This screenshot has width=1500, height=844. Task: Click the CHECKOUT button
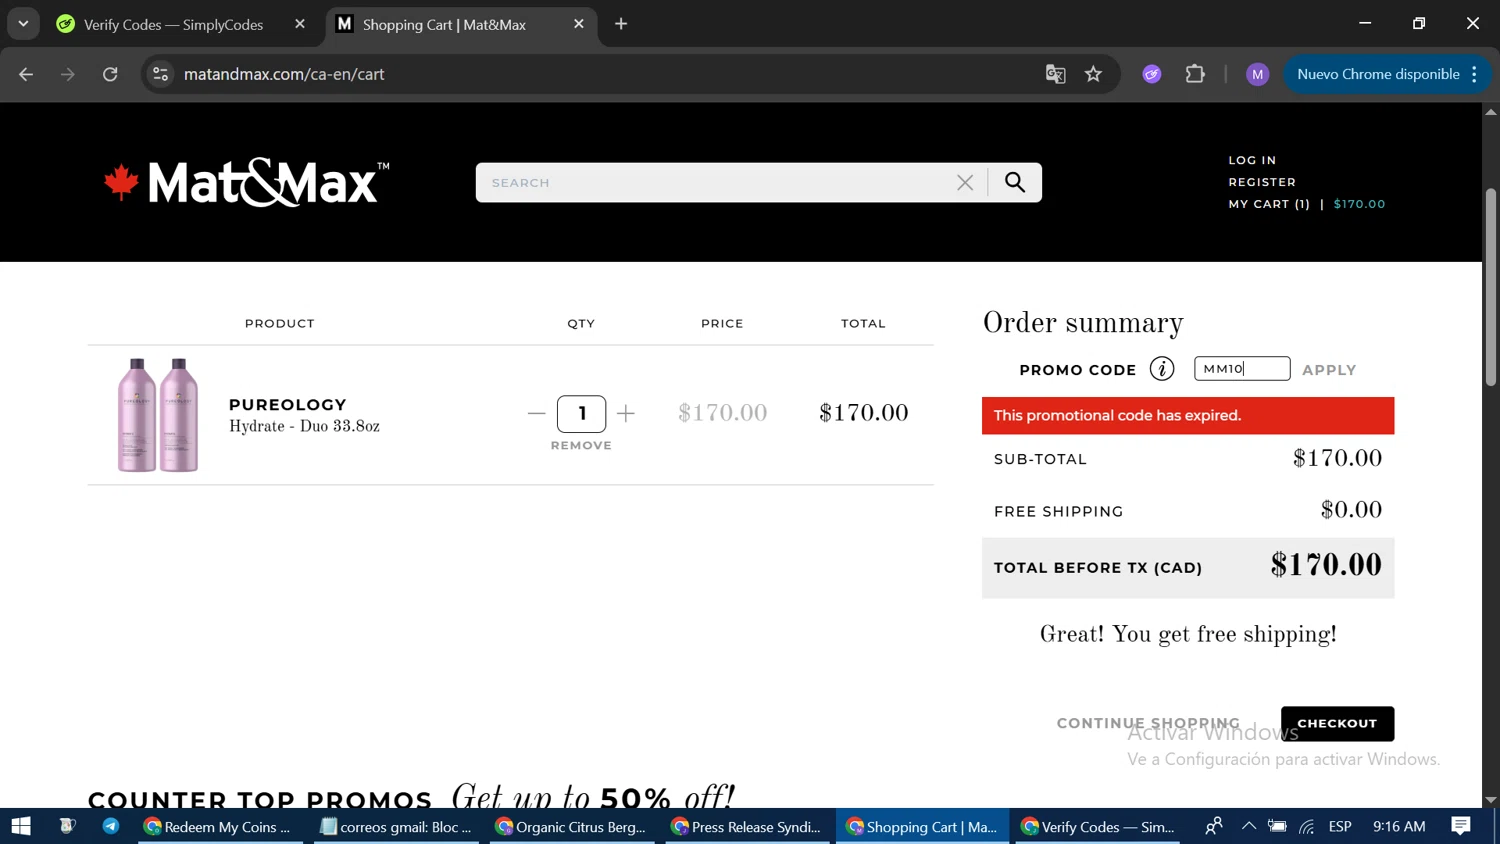1337,723
